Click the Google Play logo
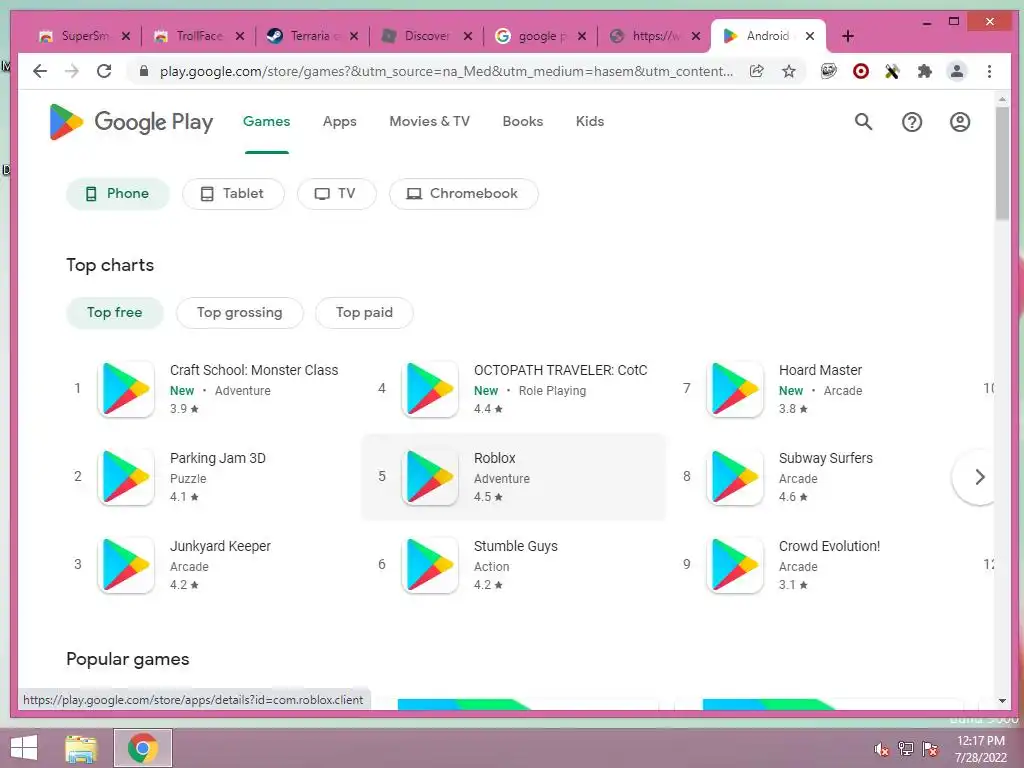 pyautogui.click(x=131, y=122)
